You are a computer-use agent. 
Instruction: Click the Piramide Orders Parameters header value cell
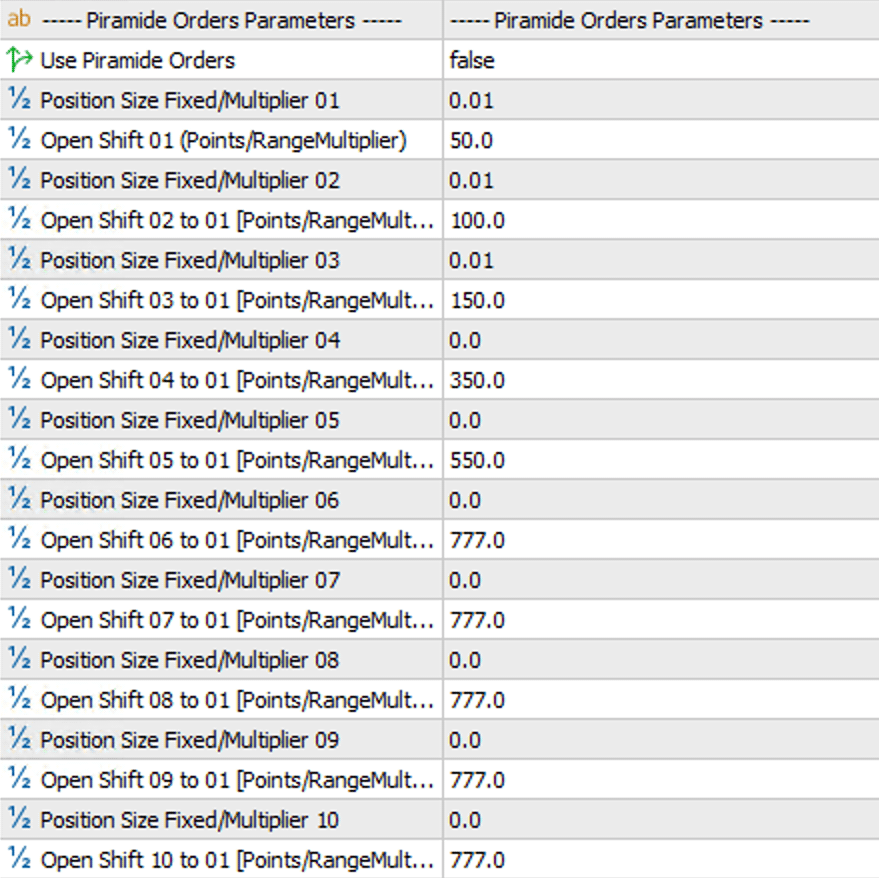click(x=600, y=20)
